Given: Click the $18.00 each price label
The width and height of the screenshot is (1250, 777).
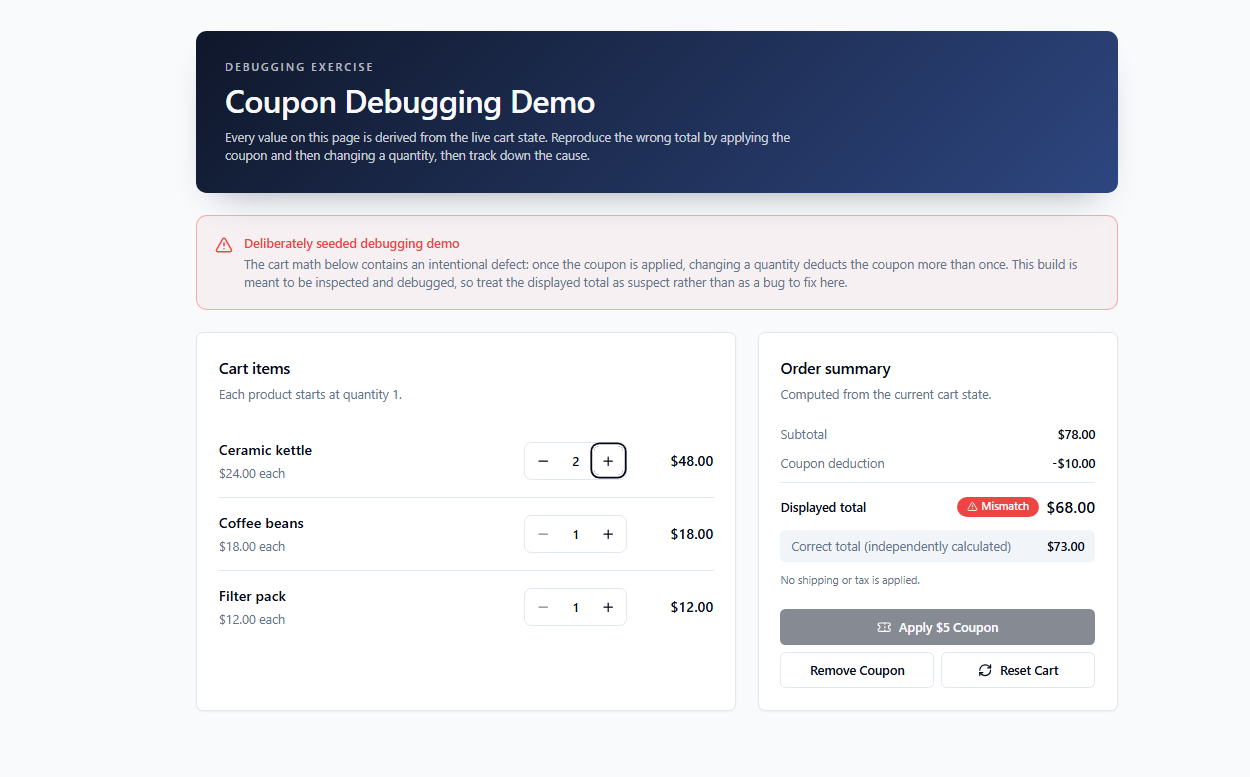Looking at the screenshot, I should (252, 546).
